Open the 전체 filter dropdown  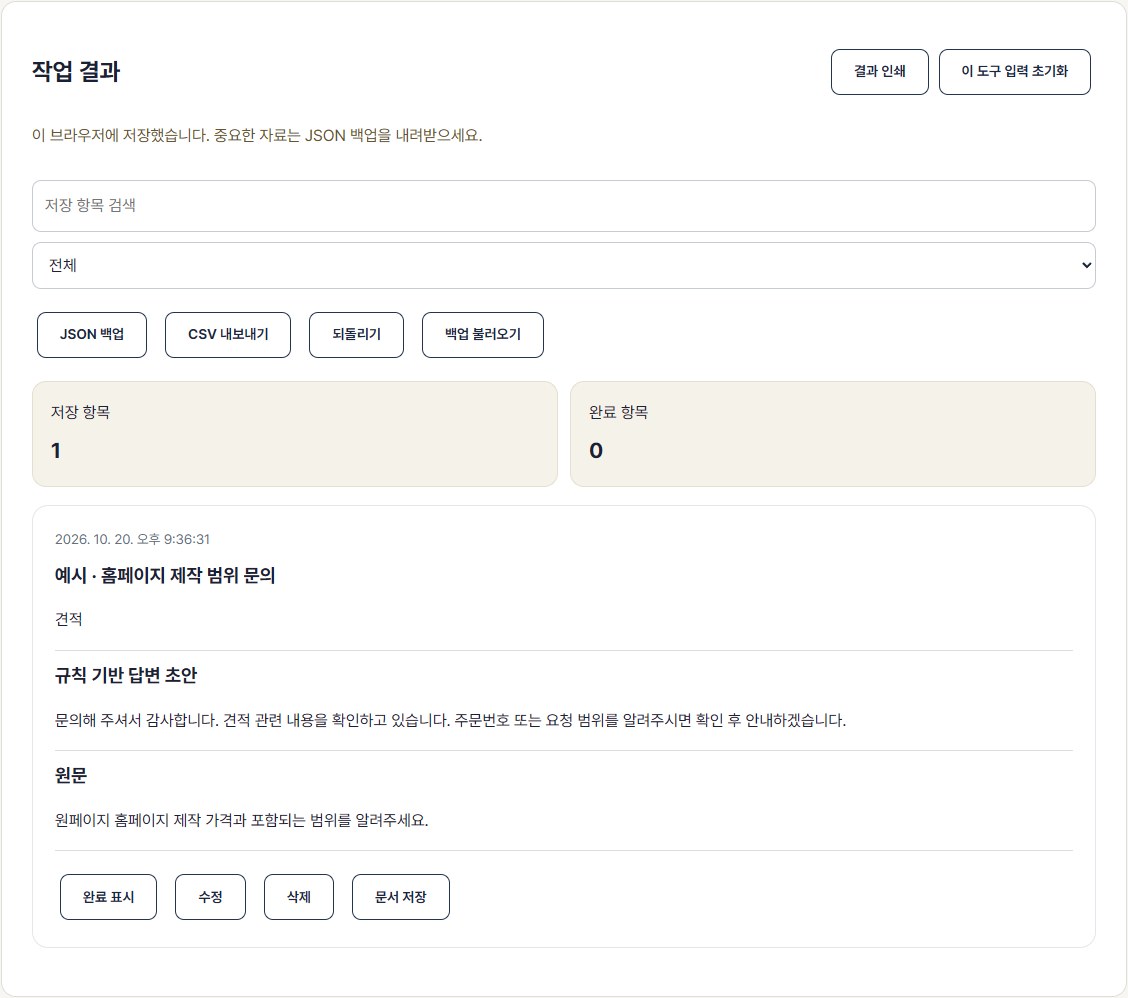(x=563, y=266)
